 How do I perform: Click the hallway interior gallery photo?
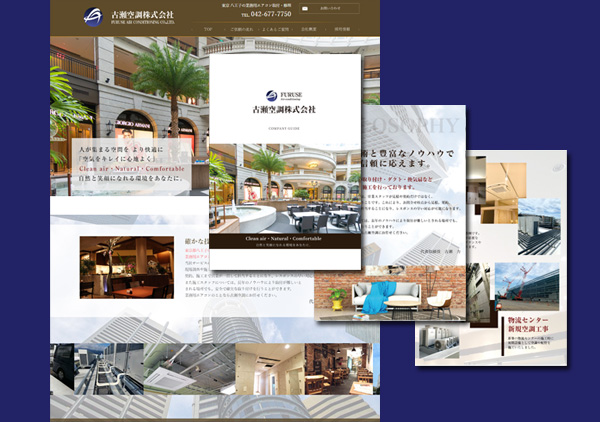click(270, 369)
